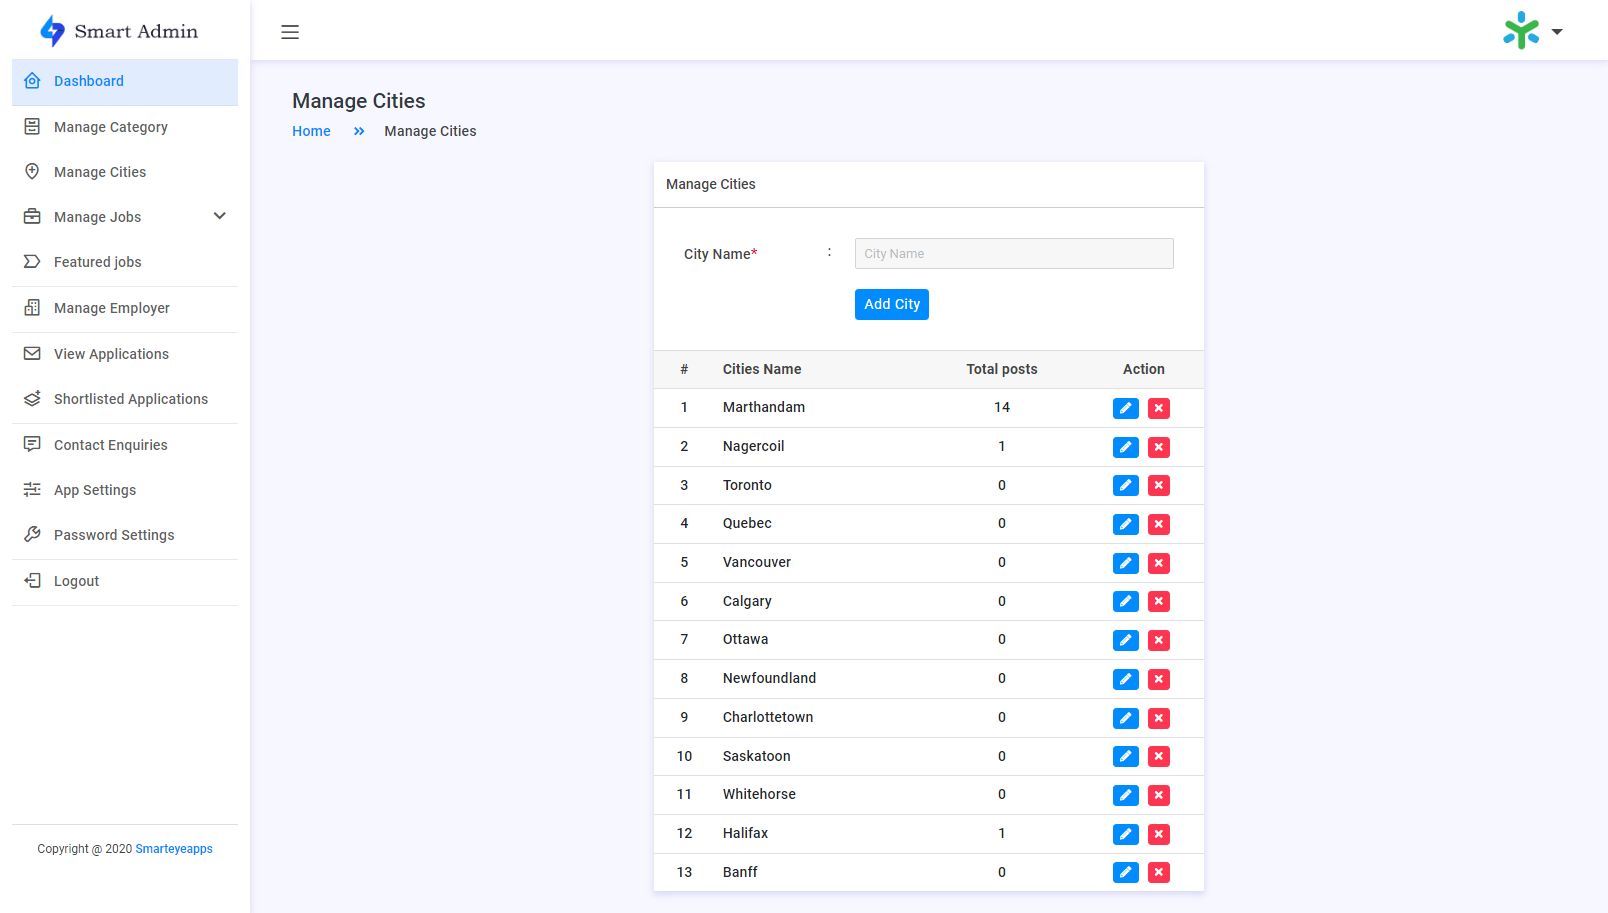The image size is (1608, 913).
Task: Click the Smart Admin lightning logo
Action: coord(52,31)
